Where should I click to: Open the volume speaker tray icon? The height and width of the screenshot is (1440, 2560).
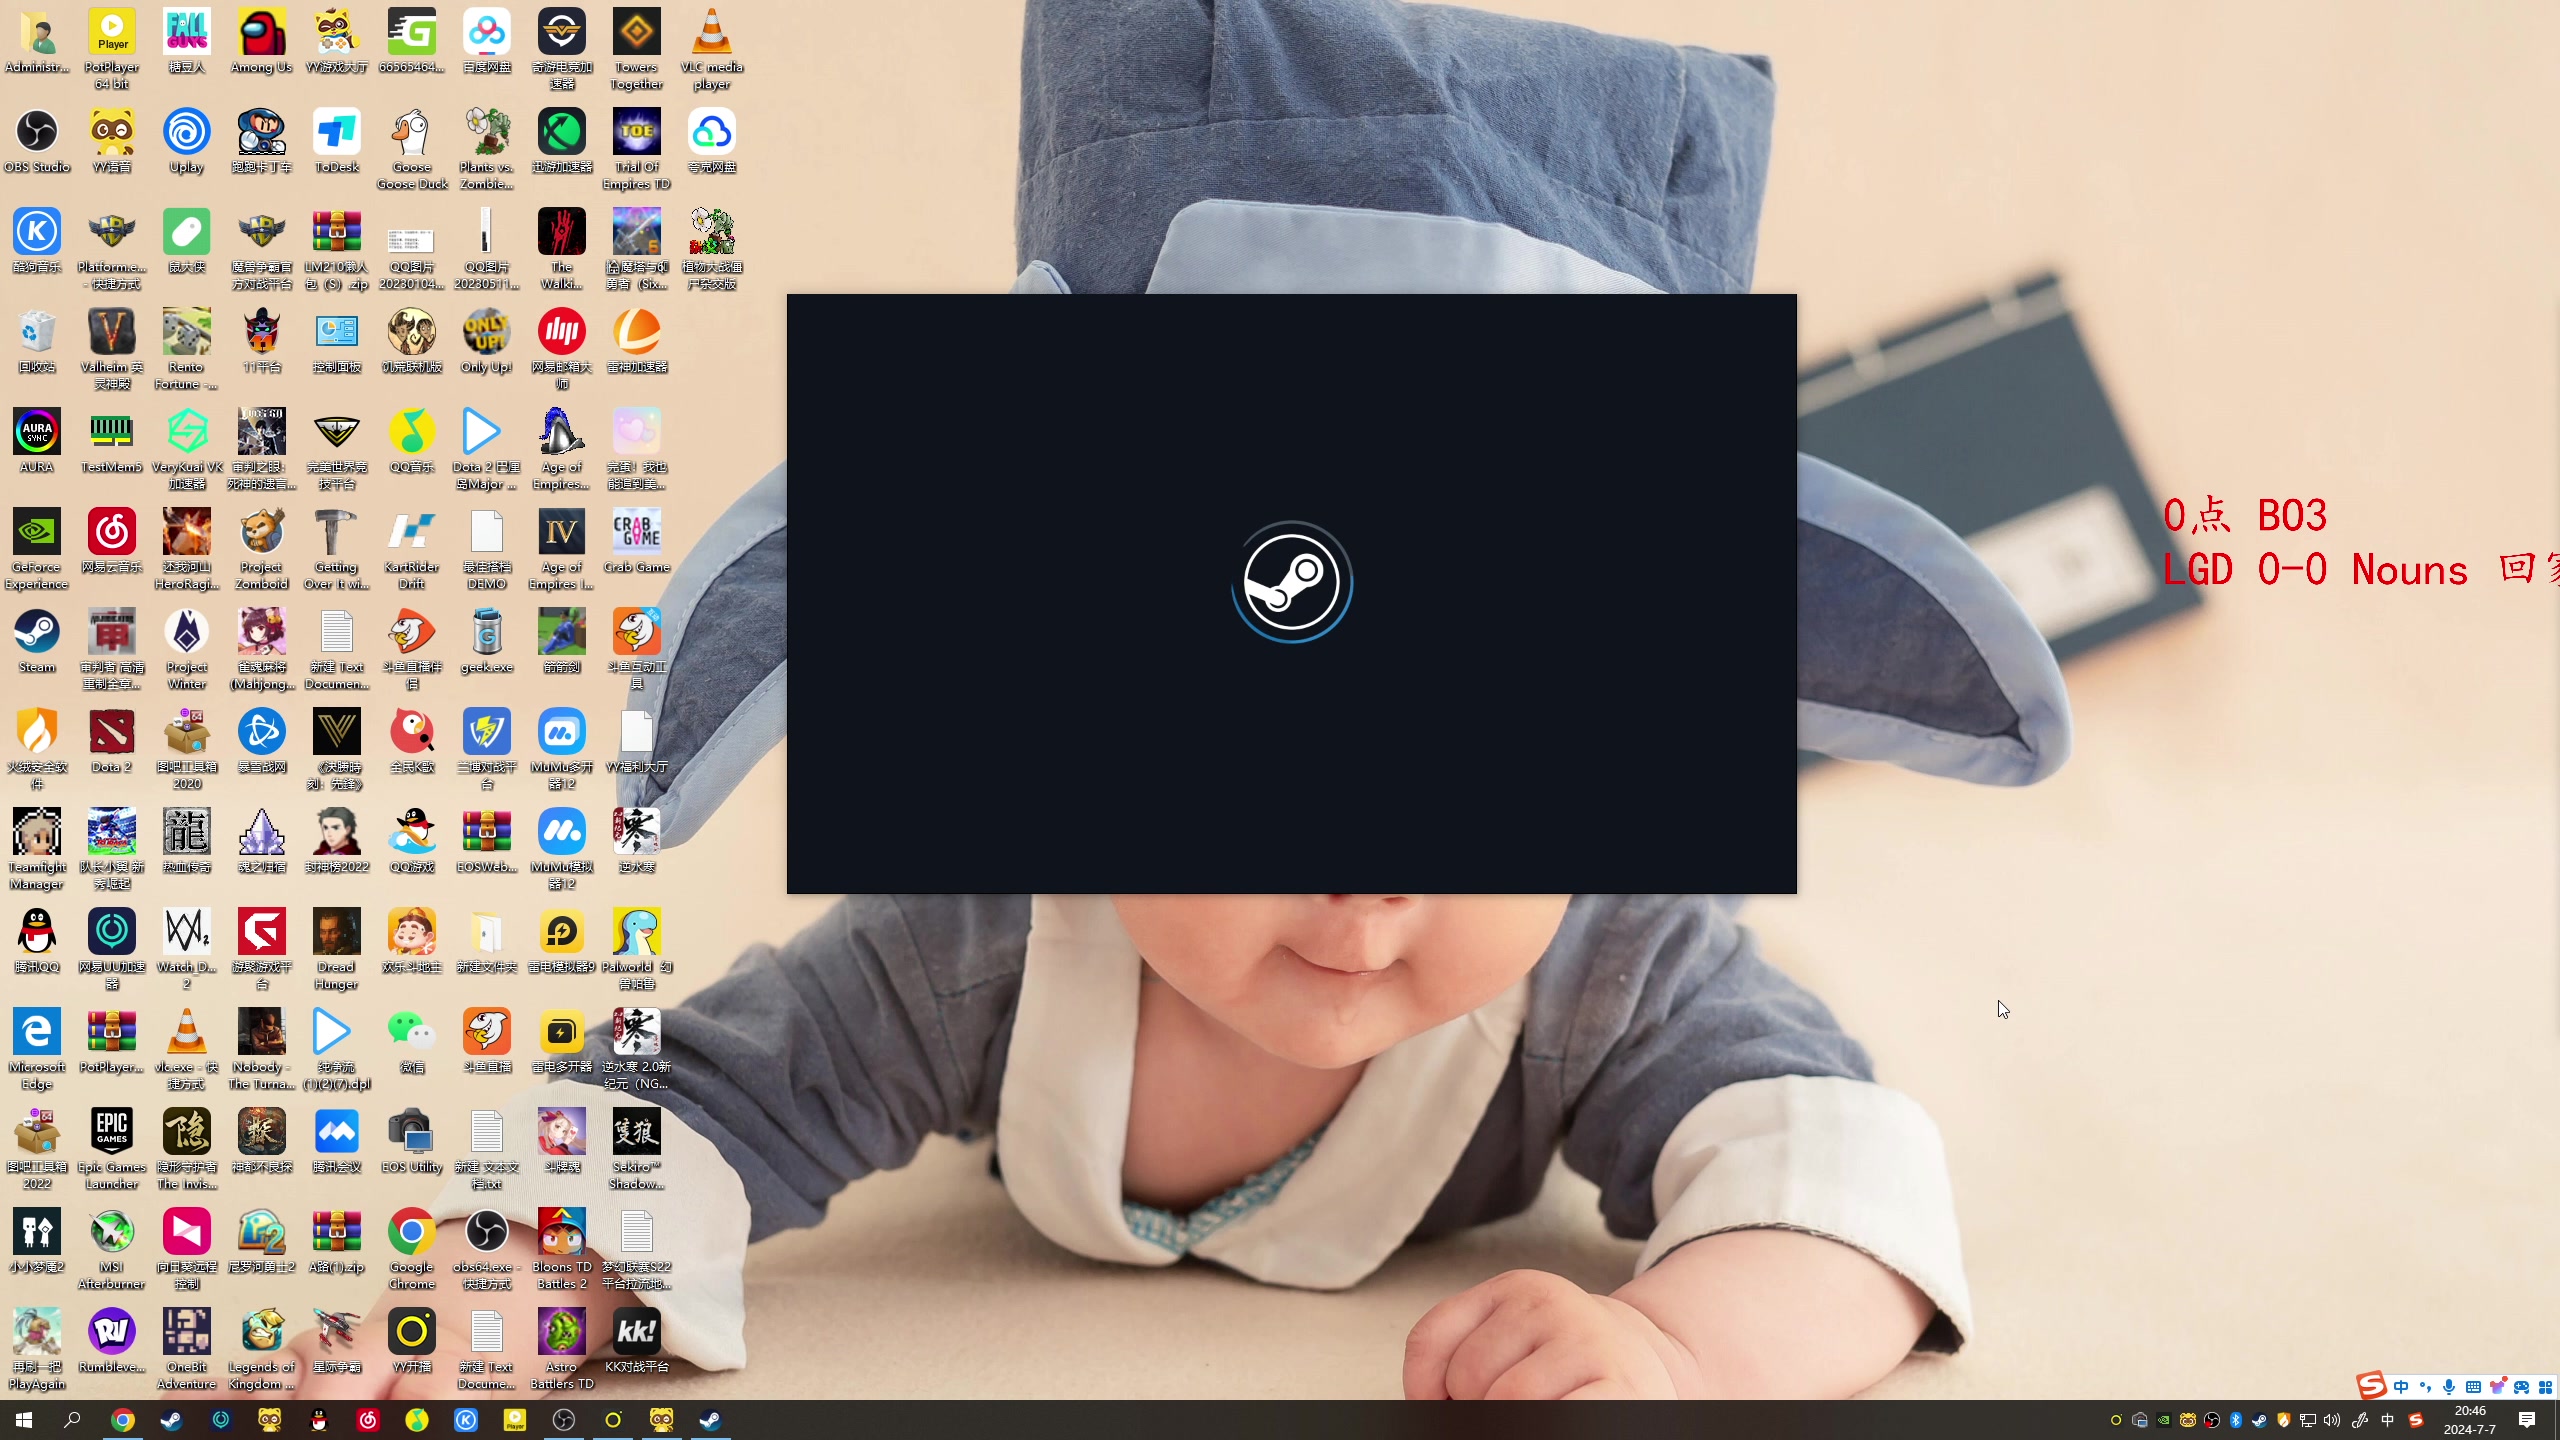coord(2332,1420)
